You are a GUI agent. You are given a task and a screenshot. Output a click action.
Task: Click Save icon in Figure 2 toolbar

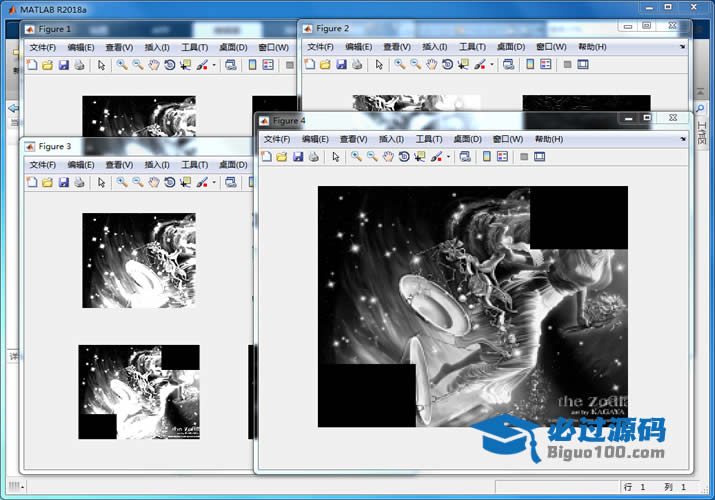click(341, 64)
